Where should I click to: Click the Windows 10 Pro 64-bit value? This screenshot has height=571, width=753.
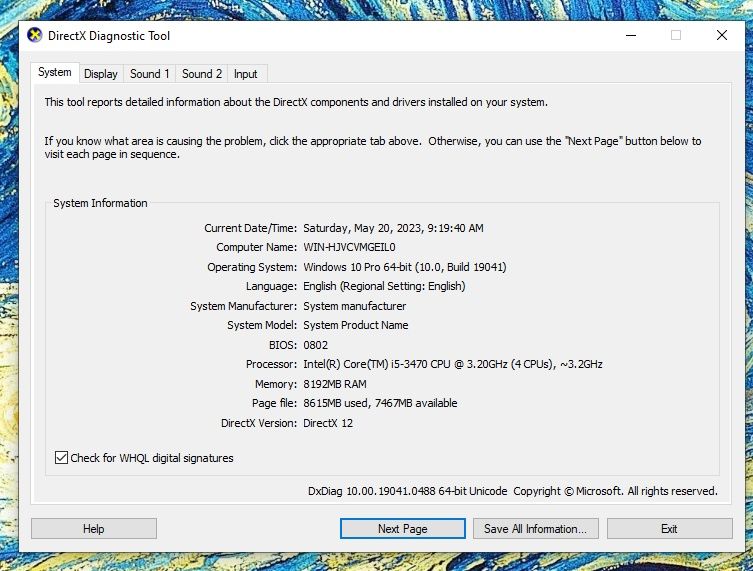(405, 267)
